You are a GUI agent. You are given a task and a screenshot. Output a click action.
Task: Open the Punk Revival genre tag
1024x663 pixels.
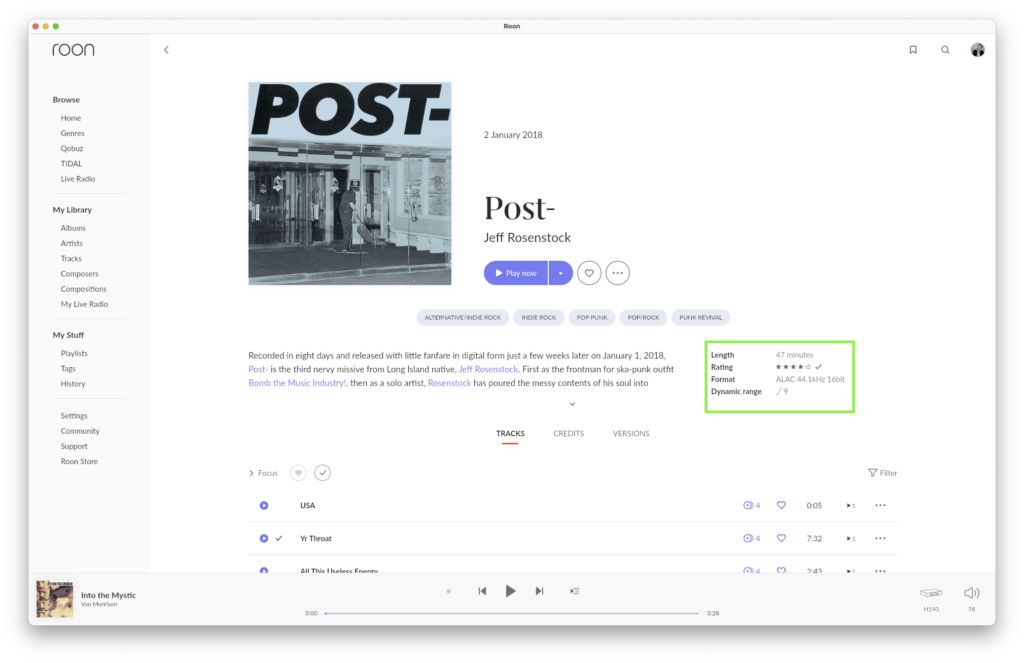pyautogui.click(x=701, y=317)
